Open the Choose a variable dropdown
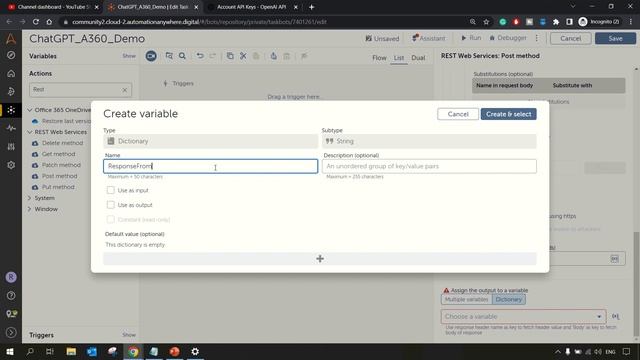640x360 pixels. pyautogui.click(x=523, y=317)
